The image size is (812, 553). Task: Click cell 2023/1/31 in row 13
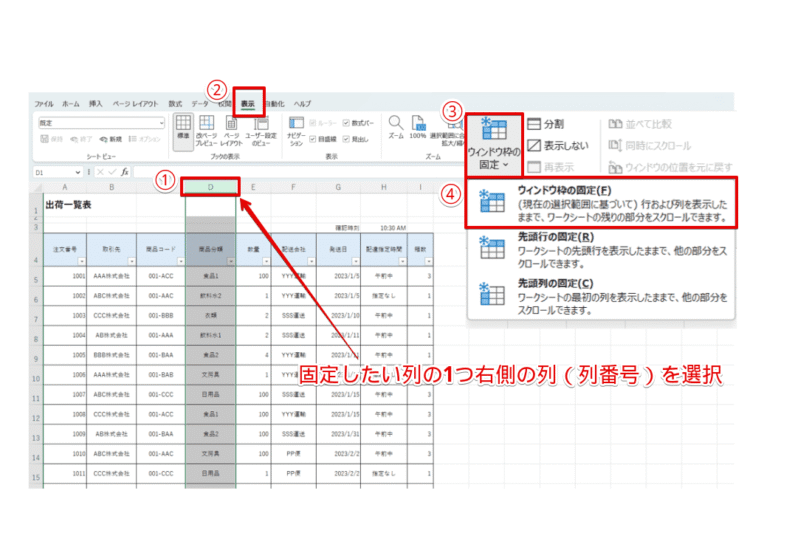[x=338, y=434]
